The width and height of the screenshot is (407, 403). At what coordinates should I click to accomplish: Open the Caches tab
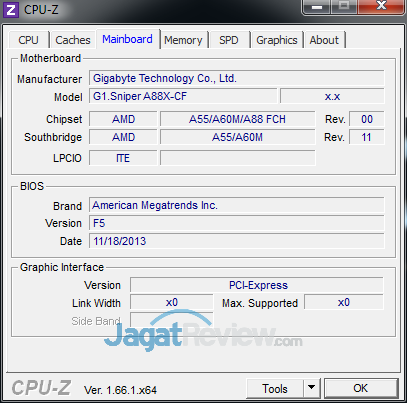(73, 40)
